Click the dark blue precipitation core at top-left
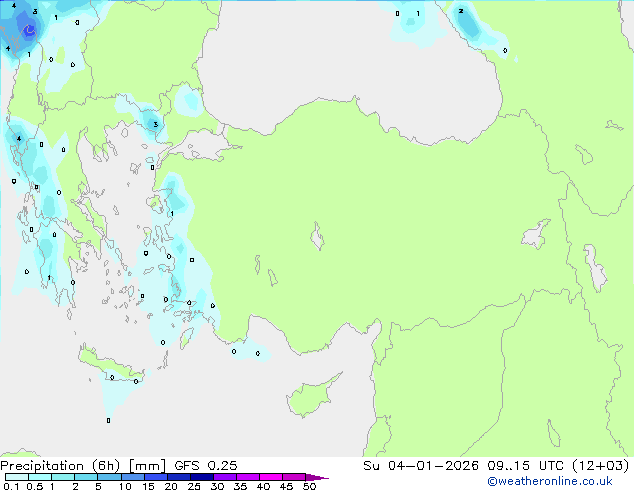Screen dimensions: 634x490 tap(29, 31)
